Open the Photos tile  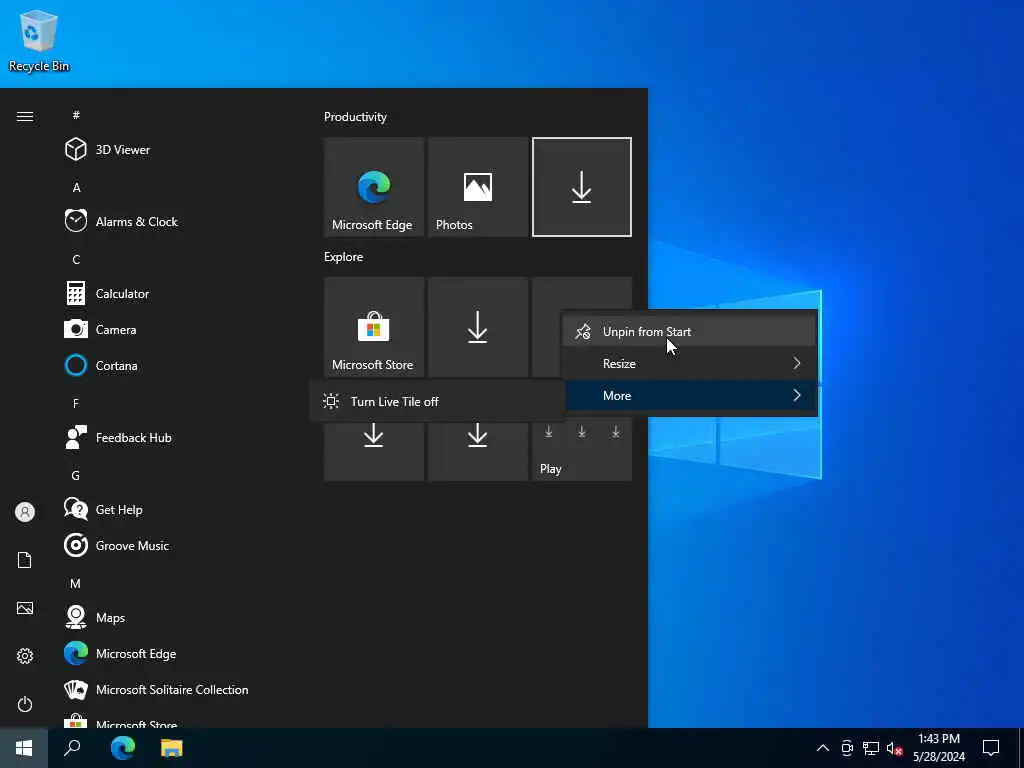tap(477, 187)
